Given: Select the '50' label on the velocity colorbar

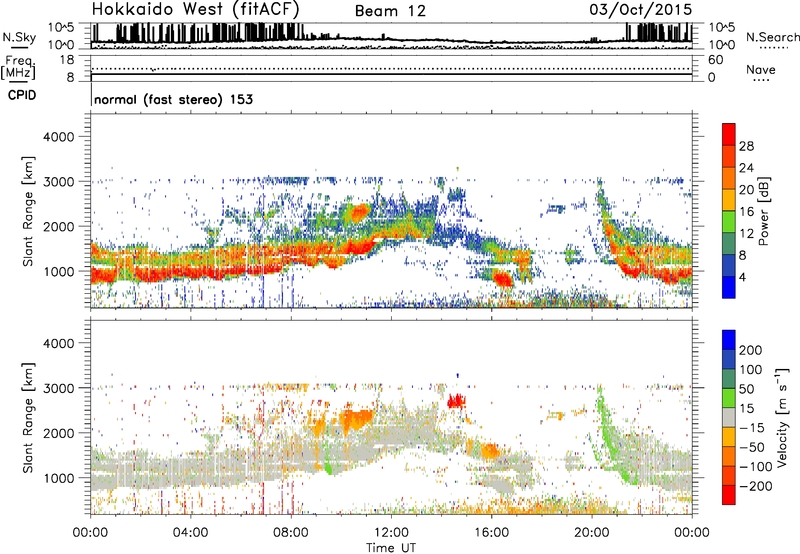Looking at the screenshot, I should point(746,389).
